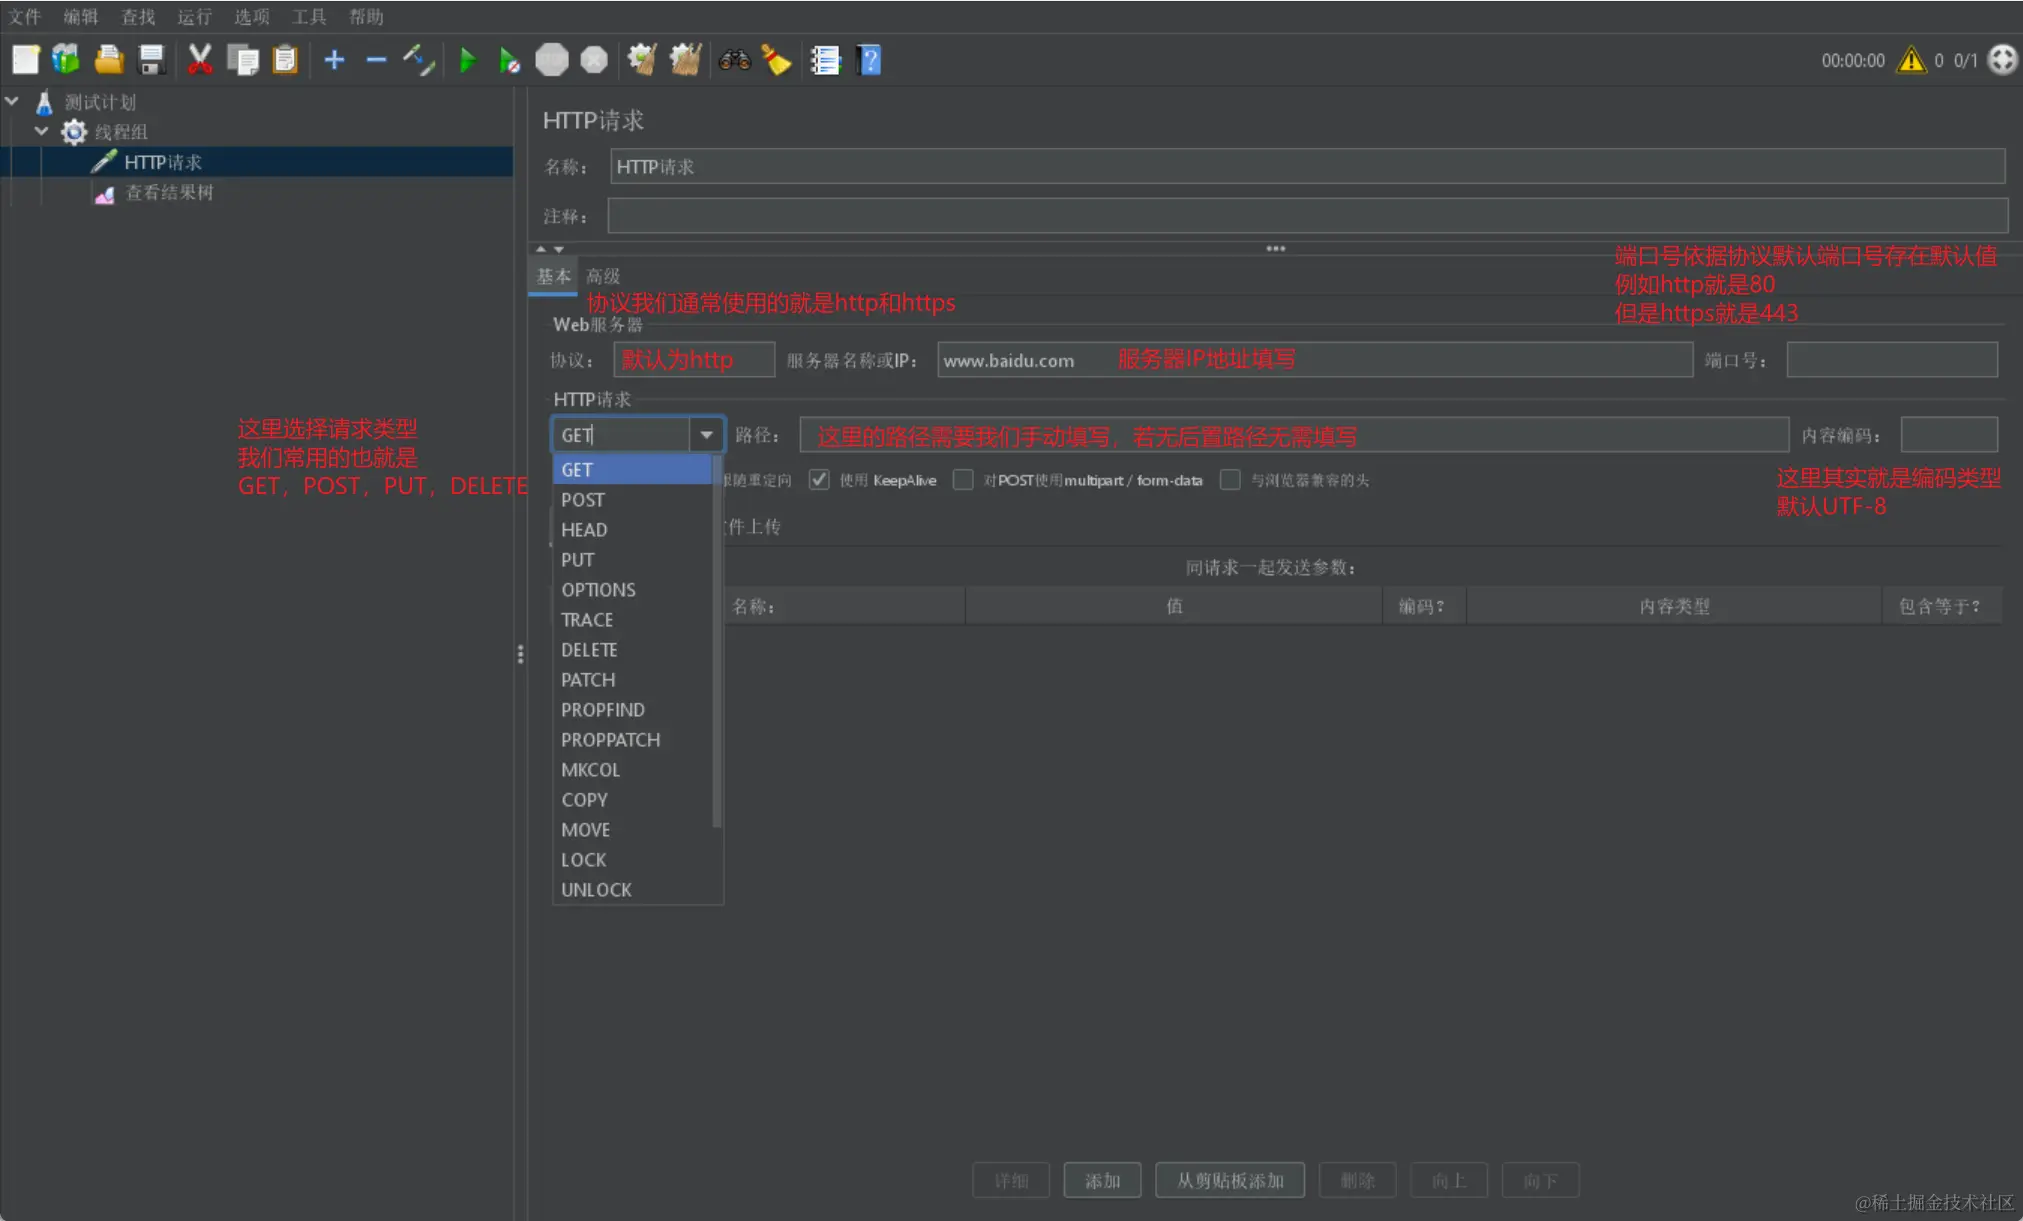Viewport: 2023px width, 1221px height.
Task: Click the Save floppy disk icon
Action: [152, 61]
